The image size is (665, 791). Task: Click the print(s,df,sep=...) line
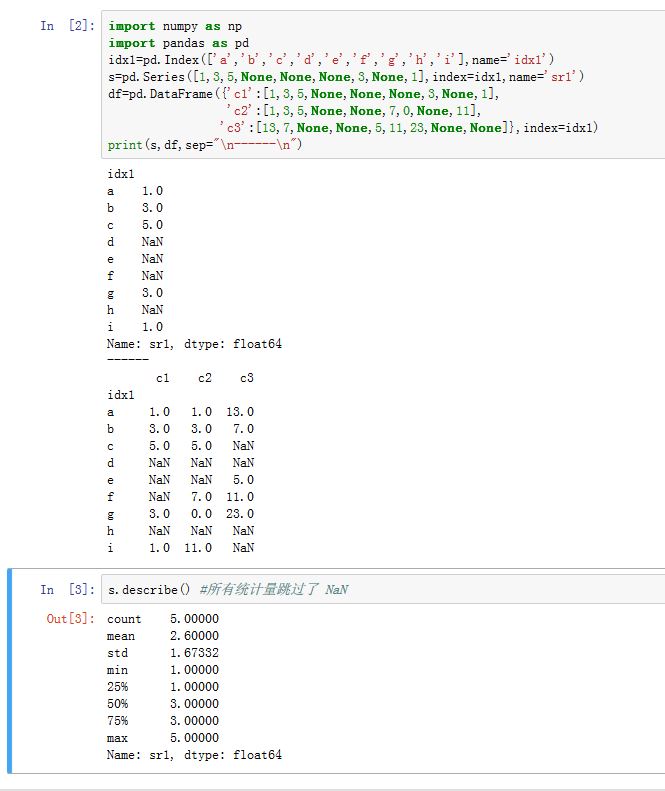point(205,145)
